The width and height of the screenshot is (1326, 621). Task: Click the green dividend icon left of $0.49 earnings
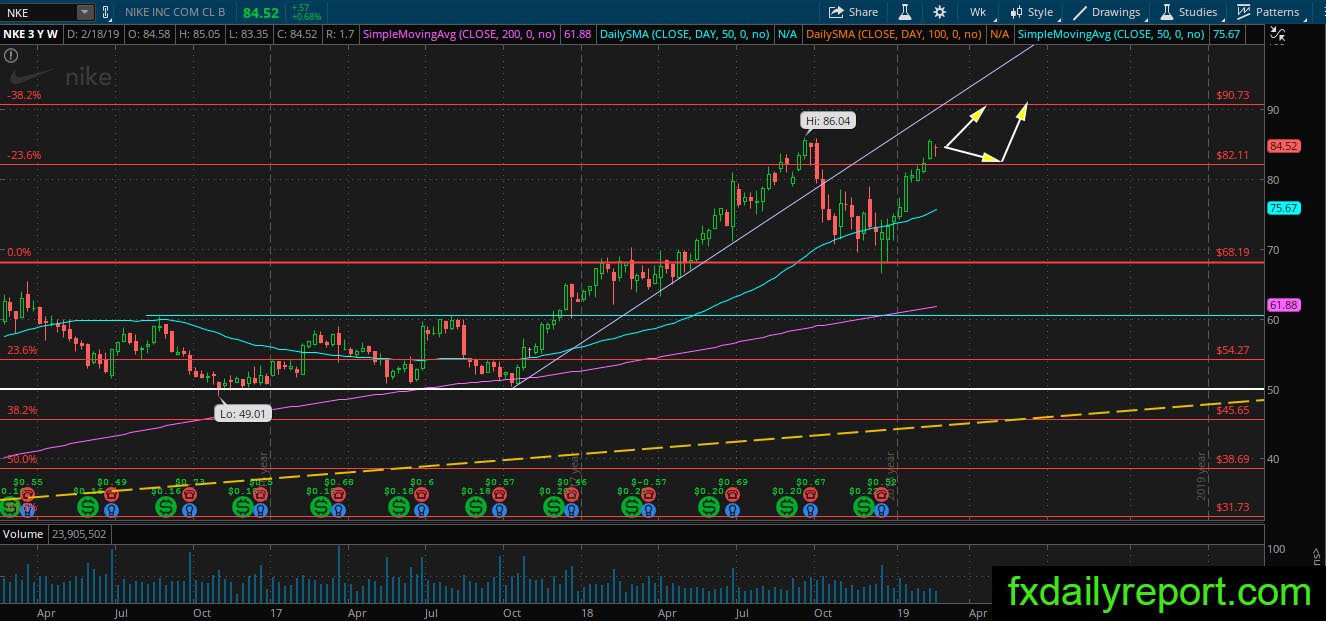point(86,508)
